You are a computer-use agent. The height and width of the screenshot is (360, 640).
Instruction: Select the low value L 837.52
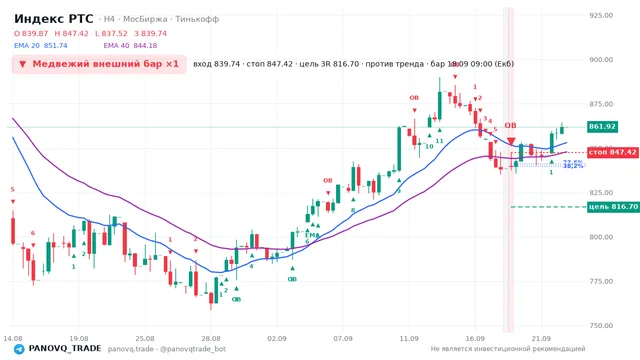pyautogui.click(x=111, y=33)
